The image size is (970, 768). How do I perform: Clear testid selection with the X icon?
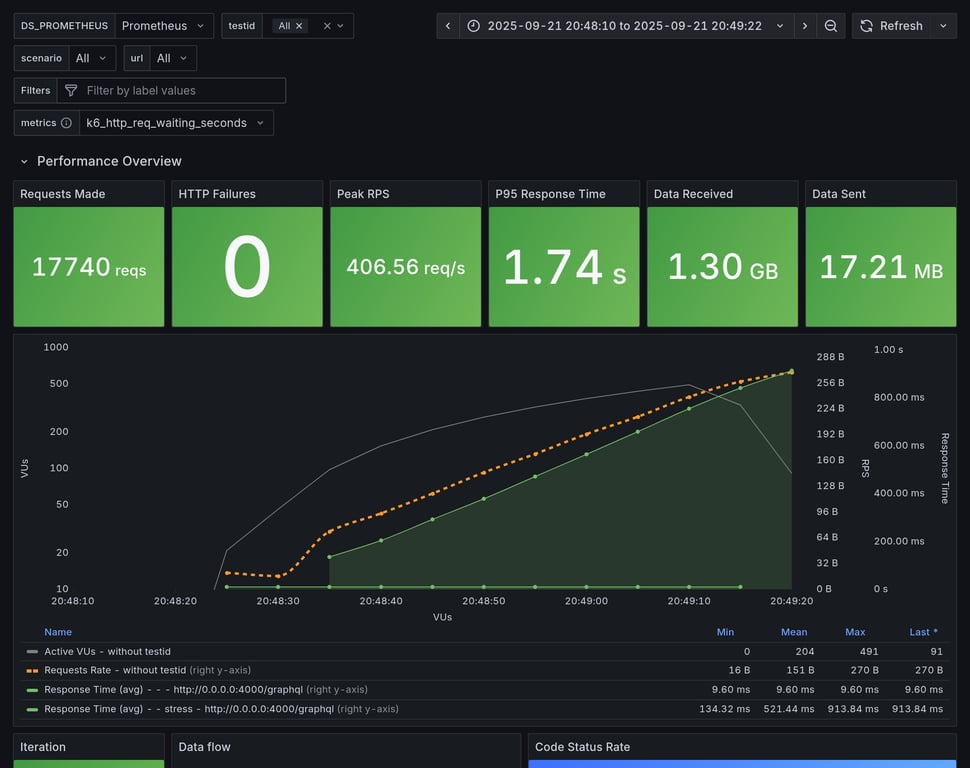327,26
